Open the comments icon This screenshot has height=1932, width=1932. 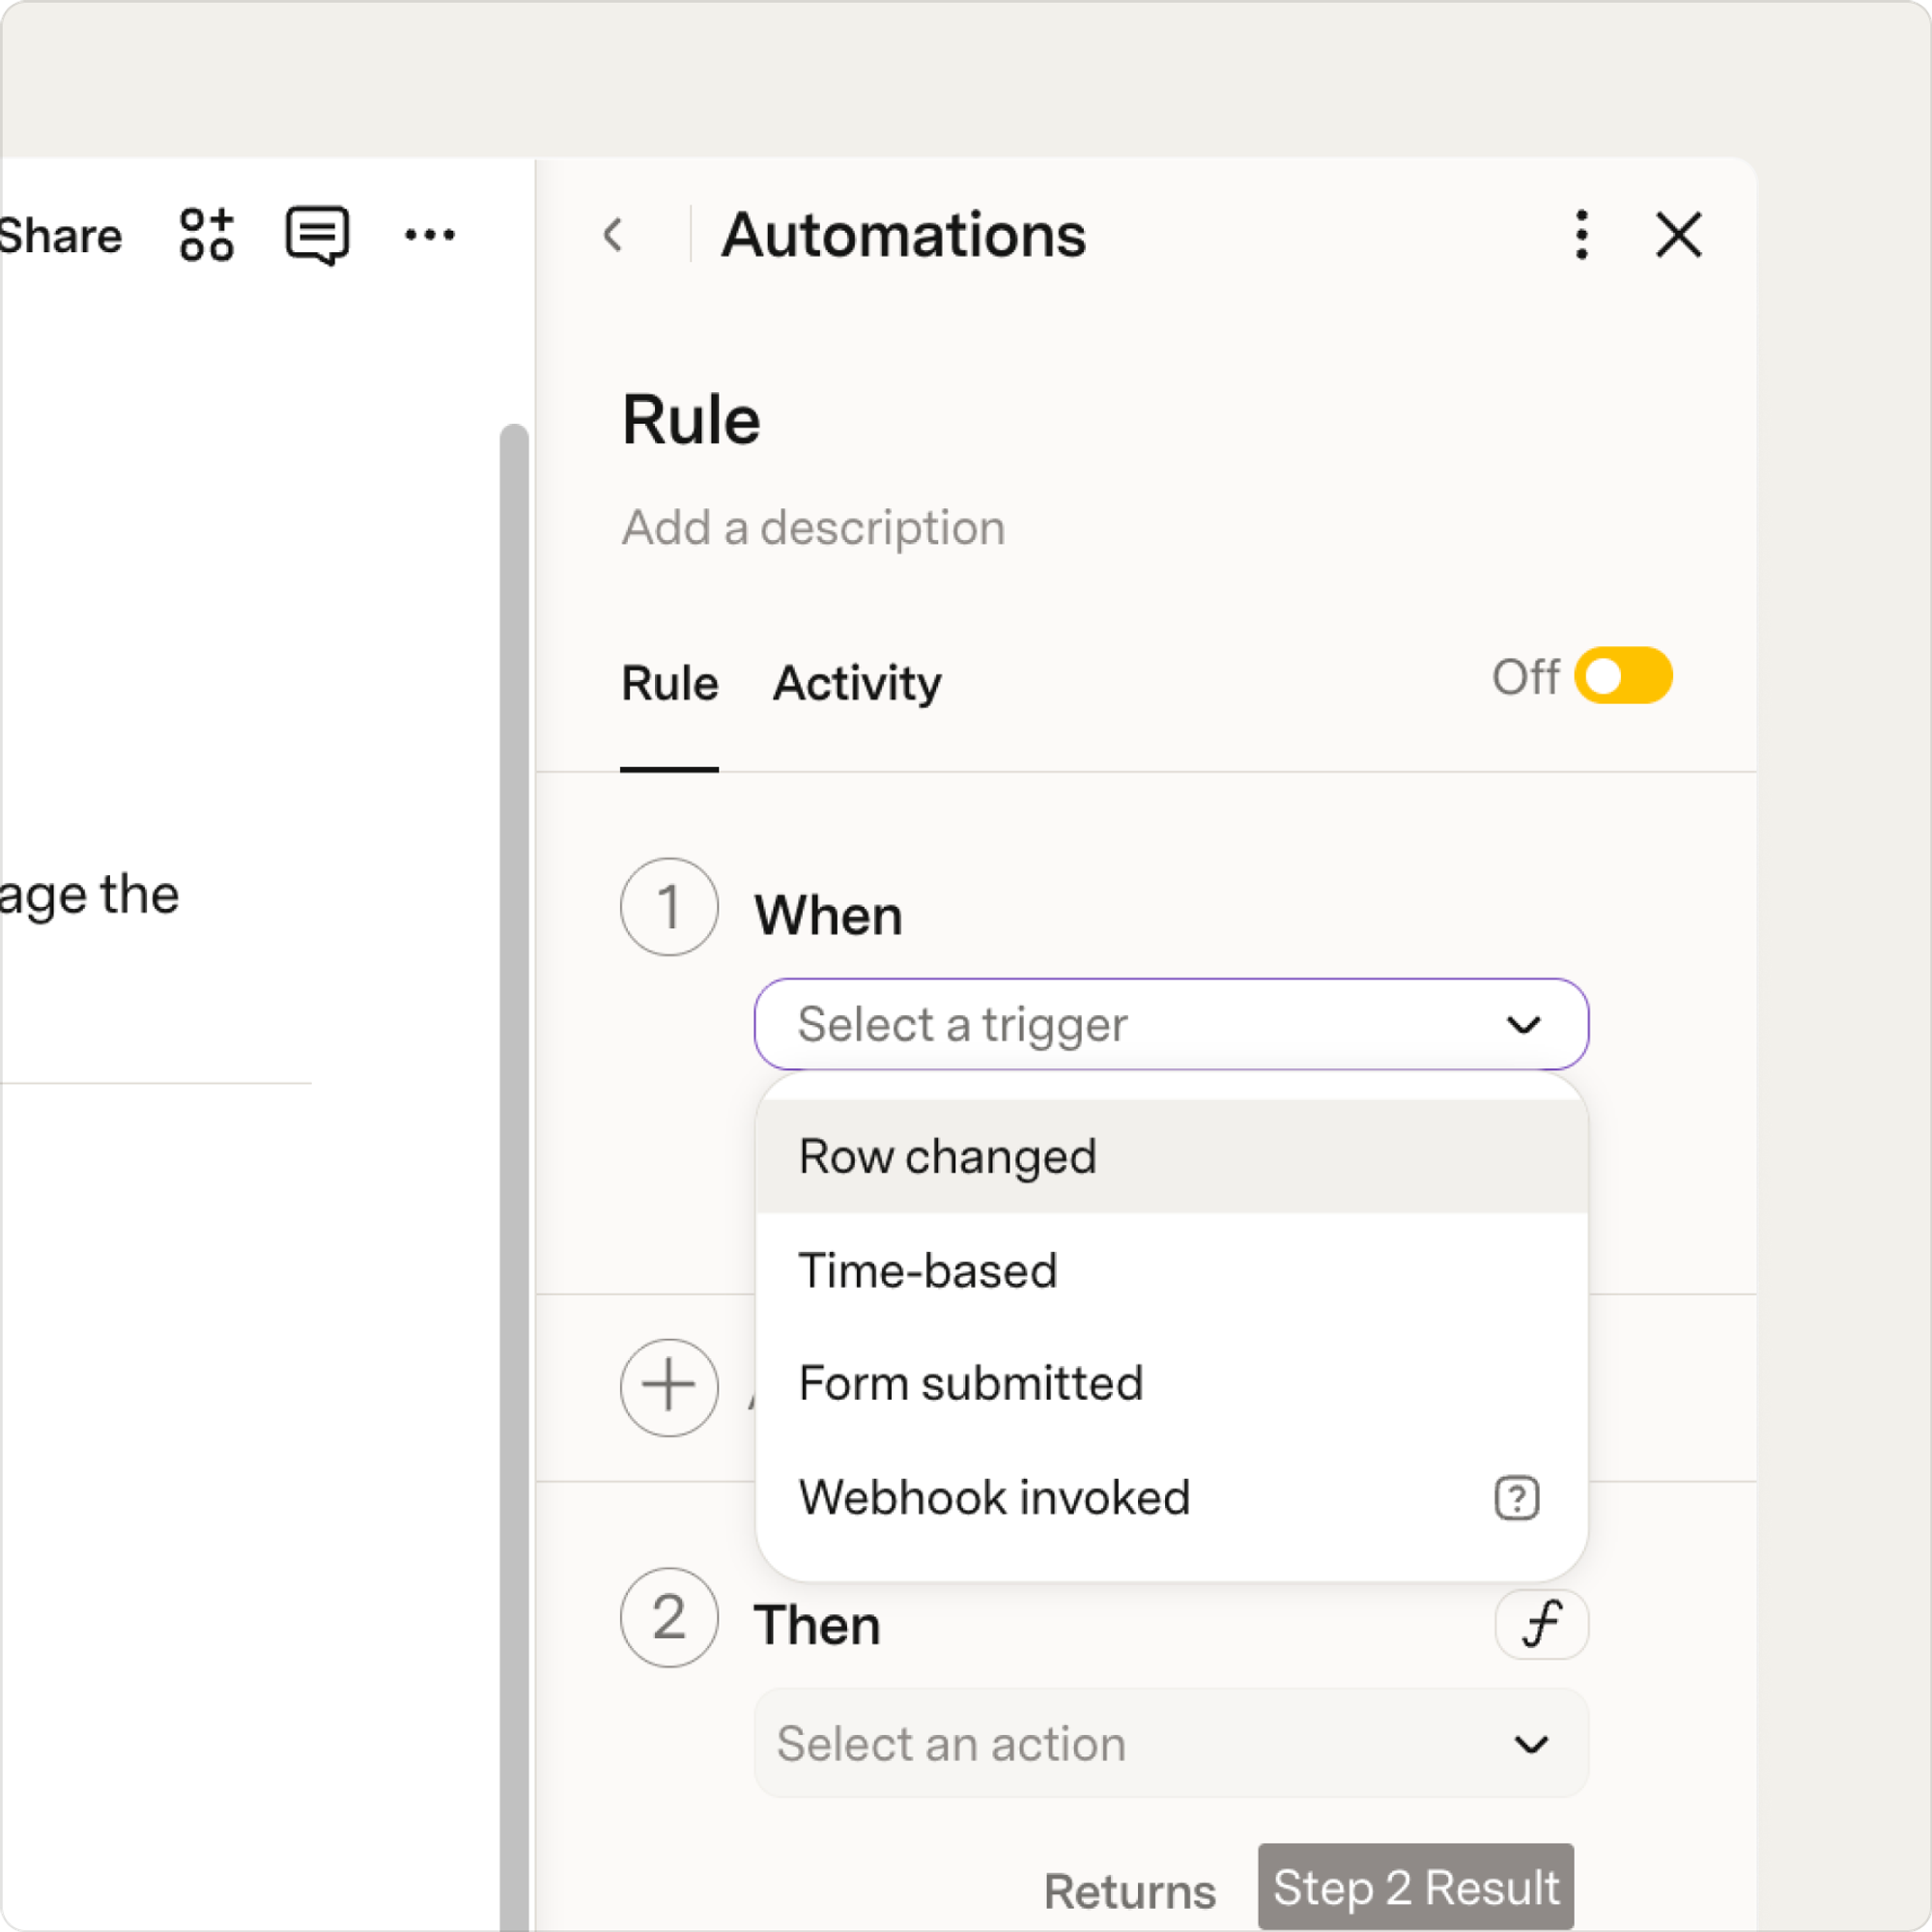pyautogui.click(x=318, y=235)
